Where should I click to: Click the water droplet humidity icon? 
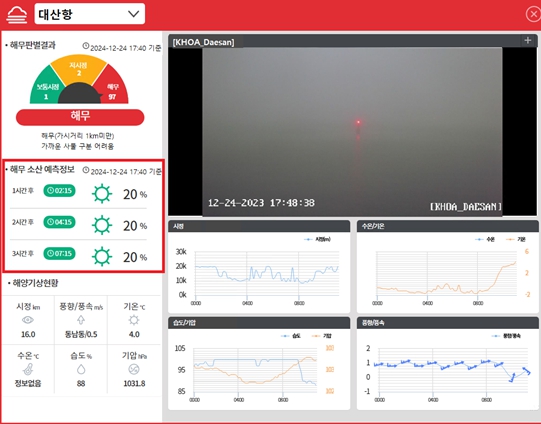[x=81, y=369]
